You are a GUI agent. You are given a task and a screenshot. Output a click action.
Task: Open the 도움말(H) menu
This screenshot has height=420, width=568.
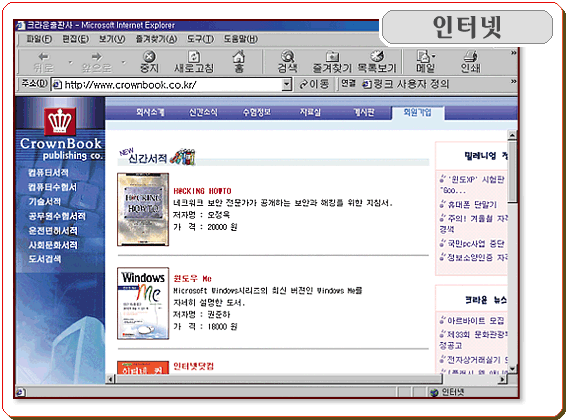[241, 39]
